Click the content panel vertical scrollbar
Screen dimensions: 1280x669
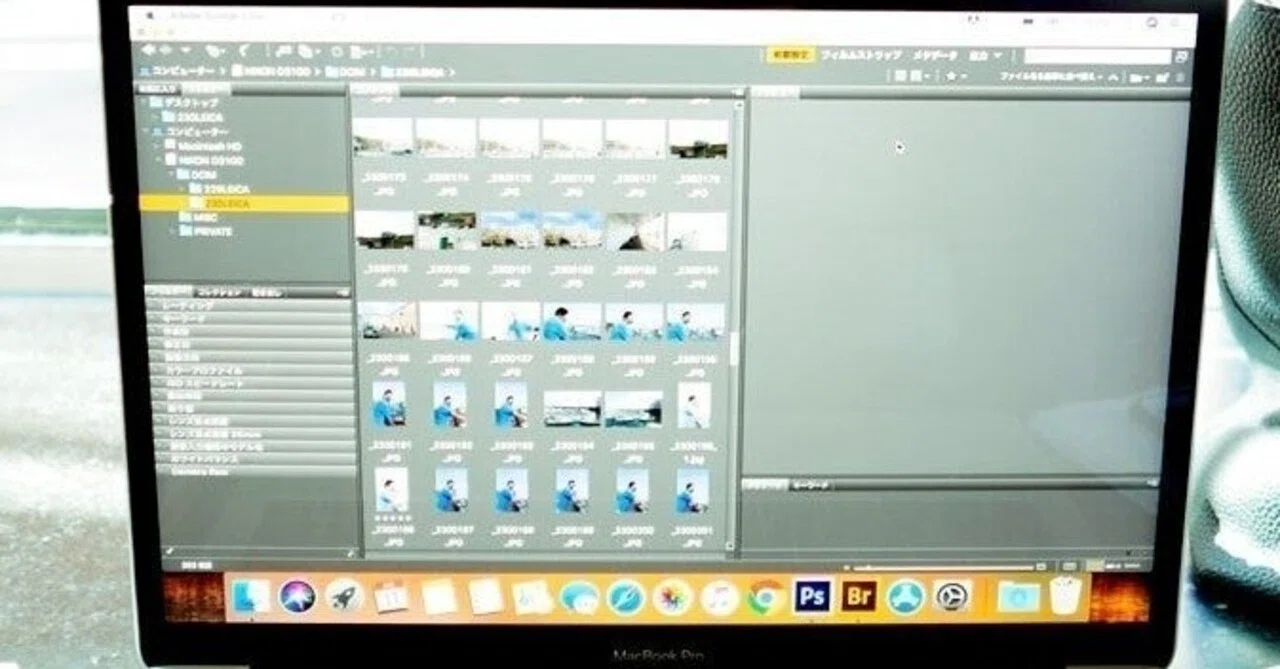pyautogui.click(x=733, y=348)
